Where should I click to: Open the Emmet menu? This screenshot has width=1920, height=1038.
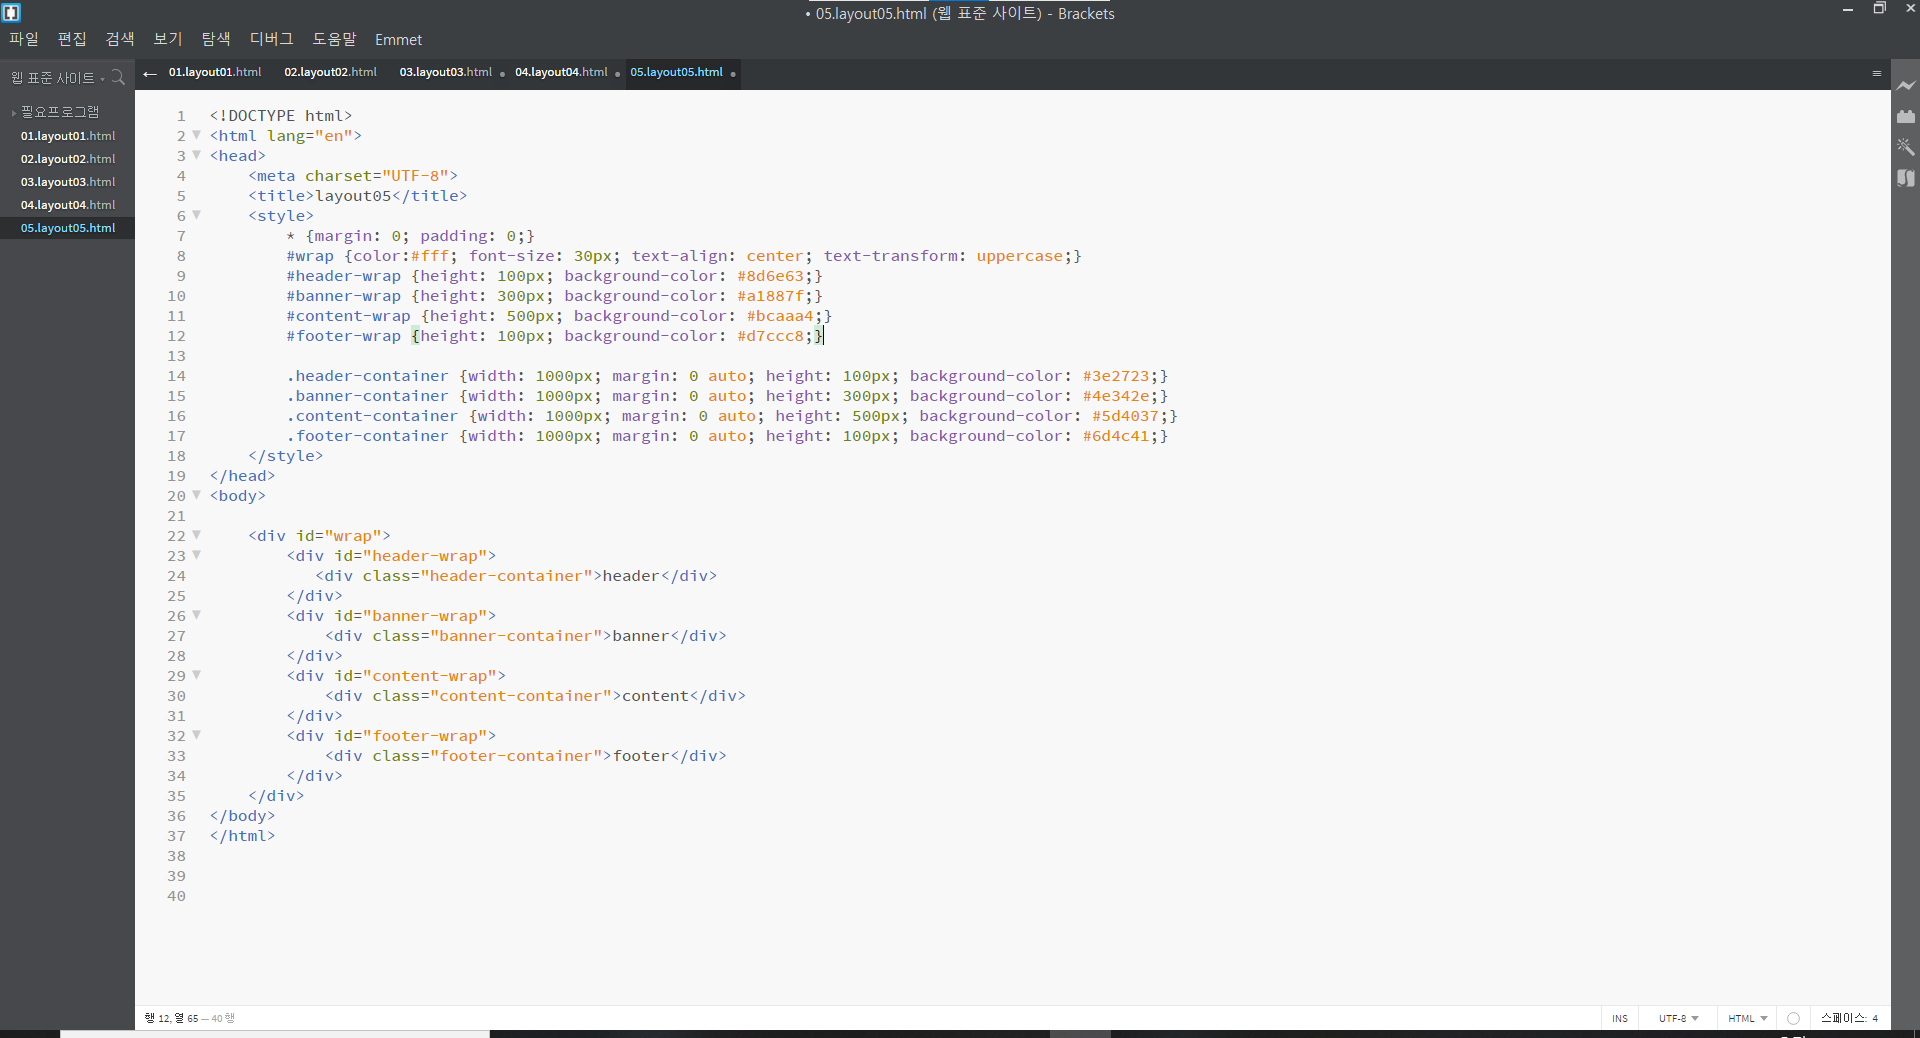398,40
